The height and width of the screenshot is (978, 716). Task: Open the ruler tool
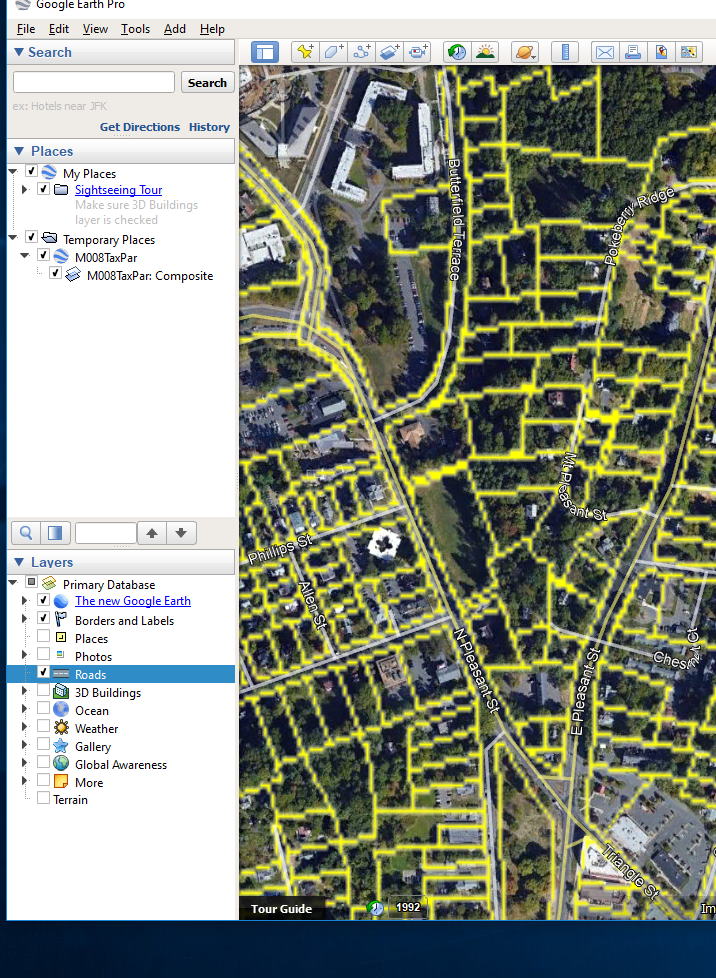[565, 52]
